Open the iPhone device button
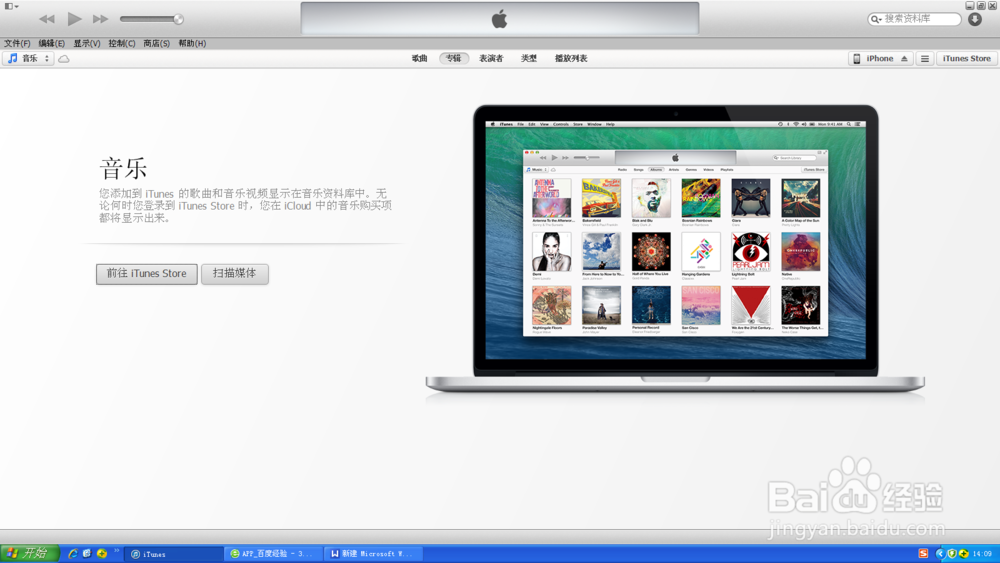Image resolution: width=1000 pixels, height=563 pixels. (880, 58)
